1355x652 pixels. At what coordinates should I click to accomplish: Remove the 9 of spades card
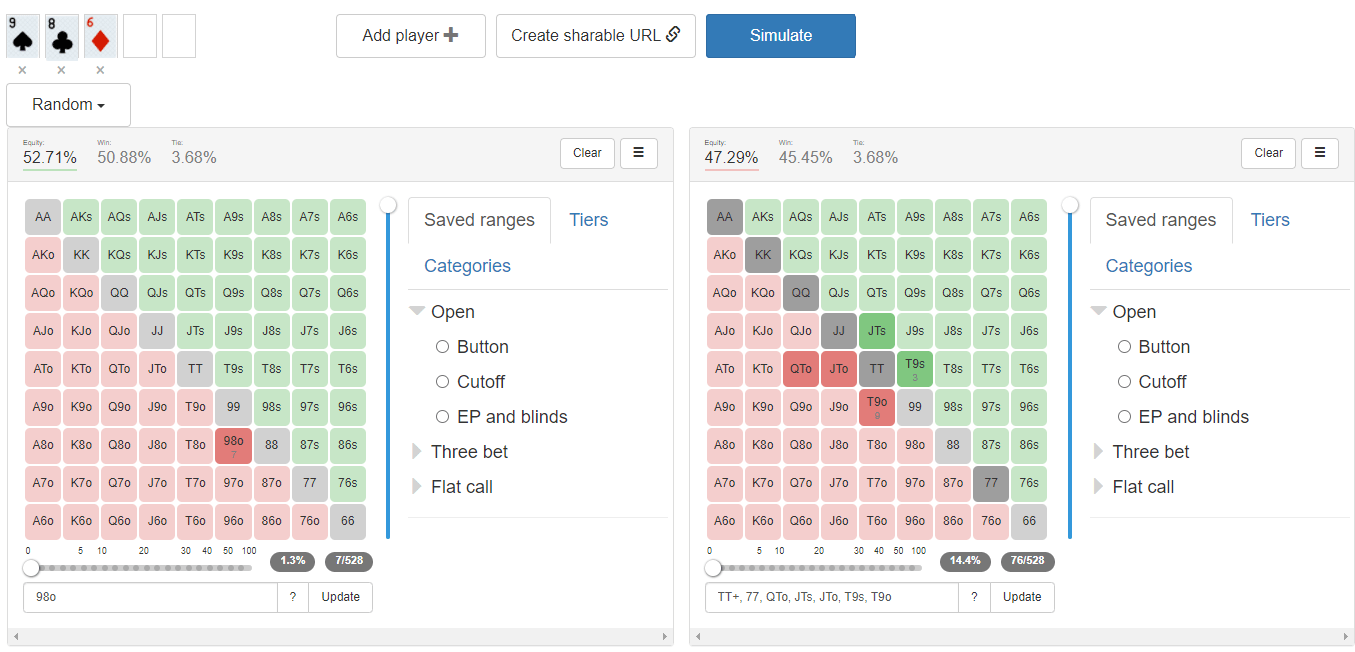coord(22,70)
